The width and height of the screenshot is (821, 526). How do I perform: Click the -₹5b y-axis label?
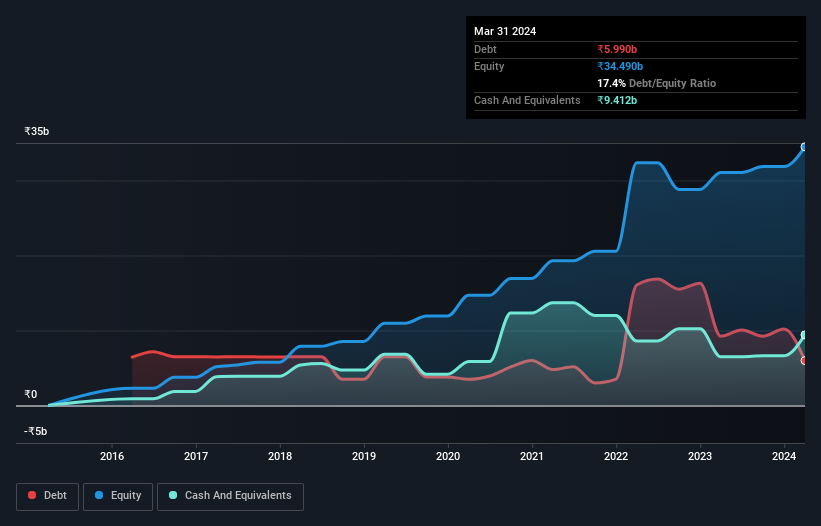click(x=36, y=431)
